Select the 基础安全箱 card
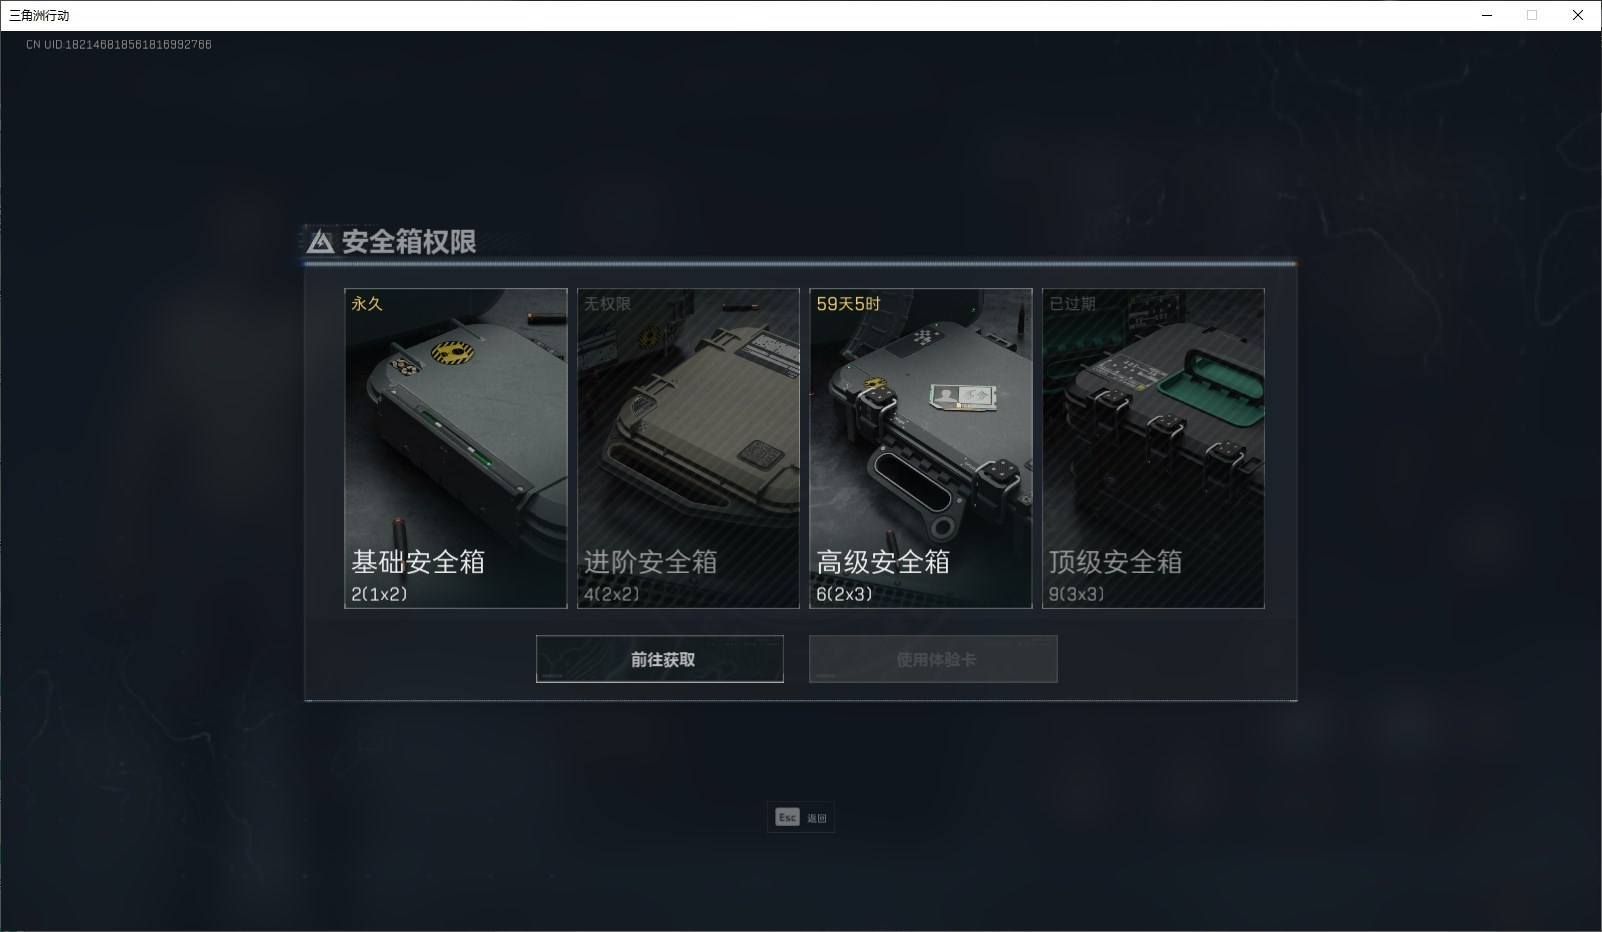The height and width of the screenshot is (932, 1602). (x=456, y=448)
